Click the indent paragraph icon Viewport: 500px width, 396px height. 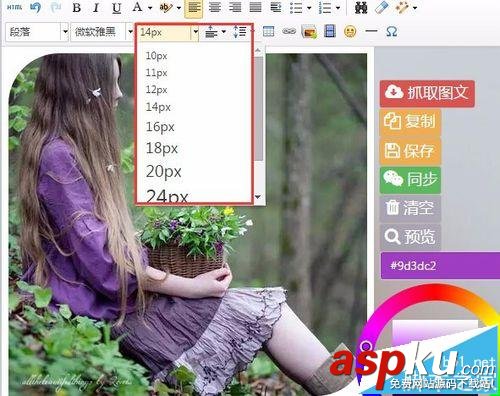click(x=276, y=7)
